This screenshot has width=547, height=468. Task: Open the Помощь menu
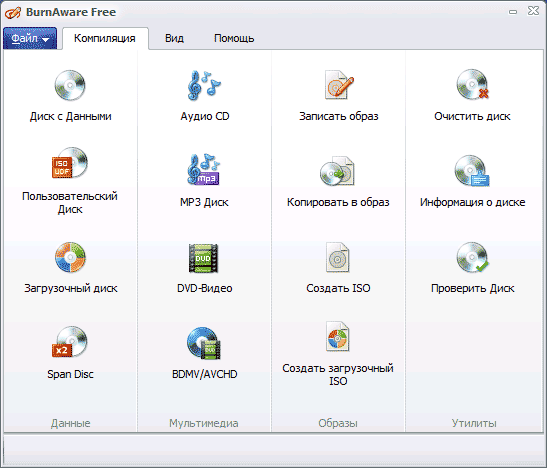point(234,38)
